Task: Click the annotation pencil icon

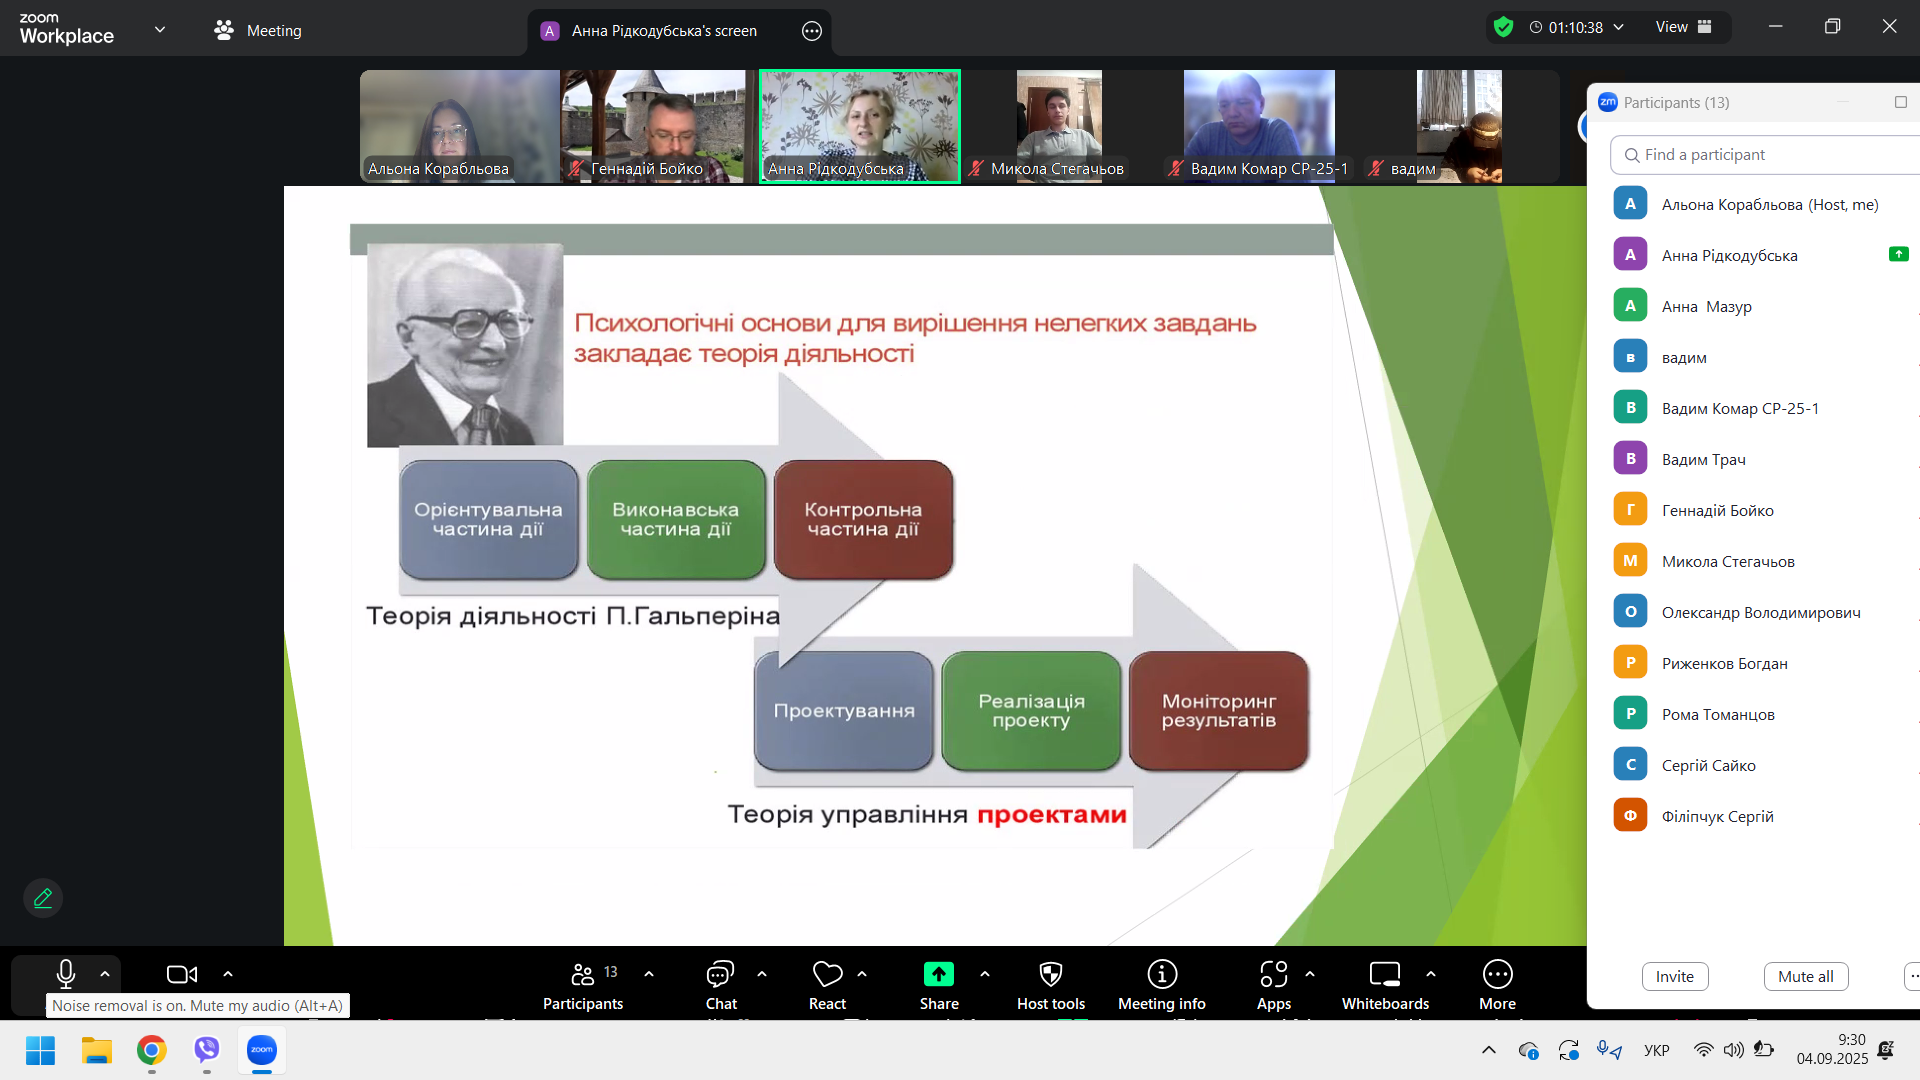Action: 43,898
